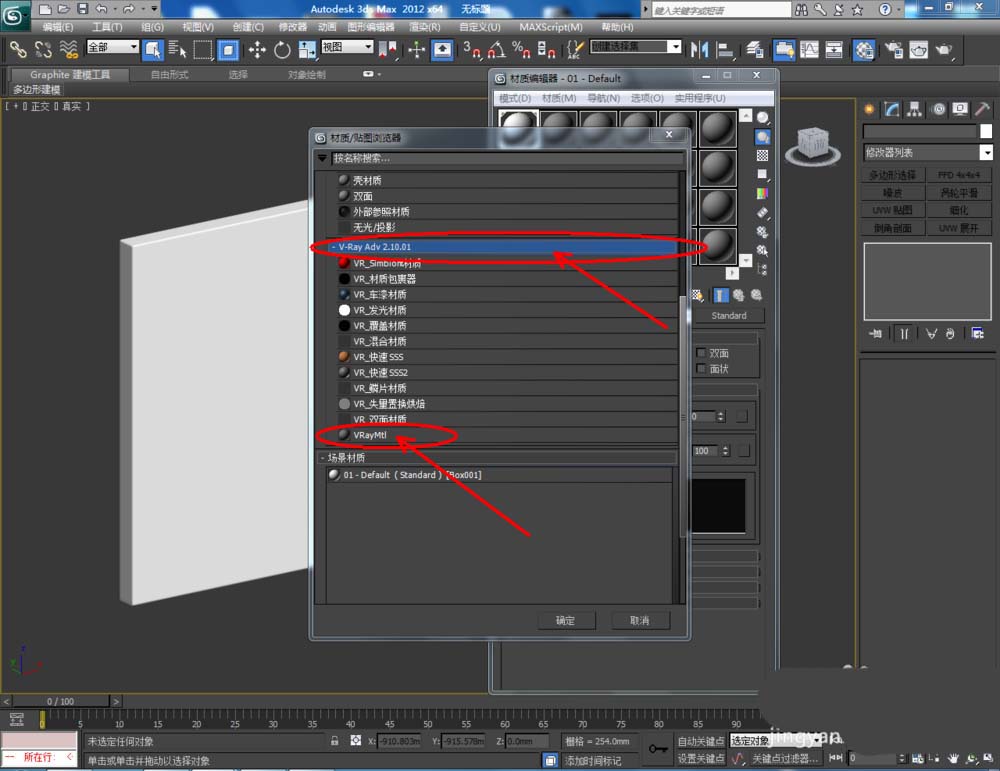Viewport: 1000px width, 771px height.
Task: Open the 自定义(U) menu
Action: click(480, 27)
